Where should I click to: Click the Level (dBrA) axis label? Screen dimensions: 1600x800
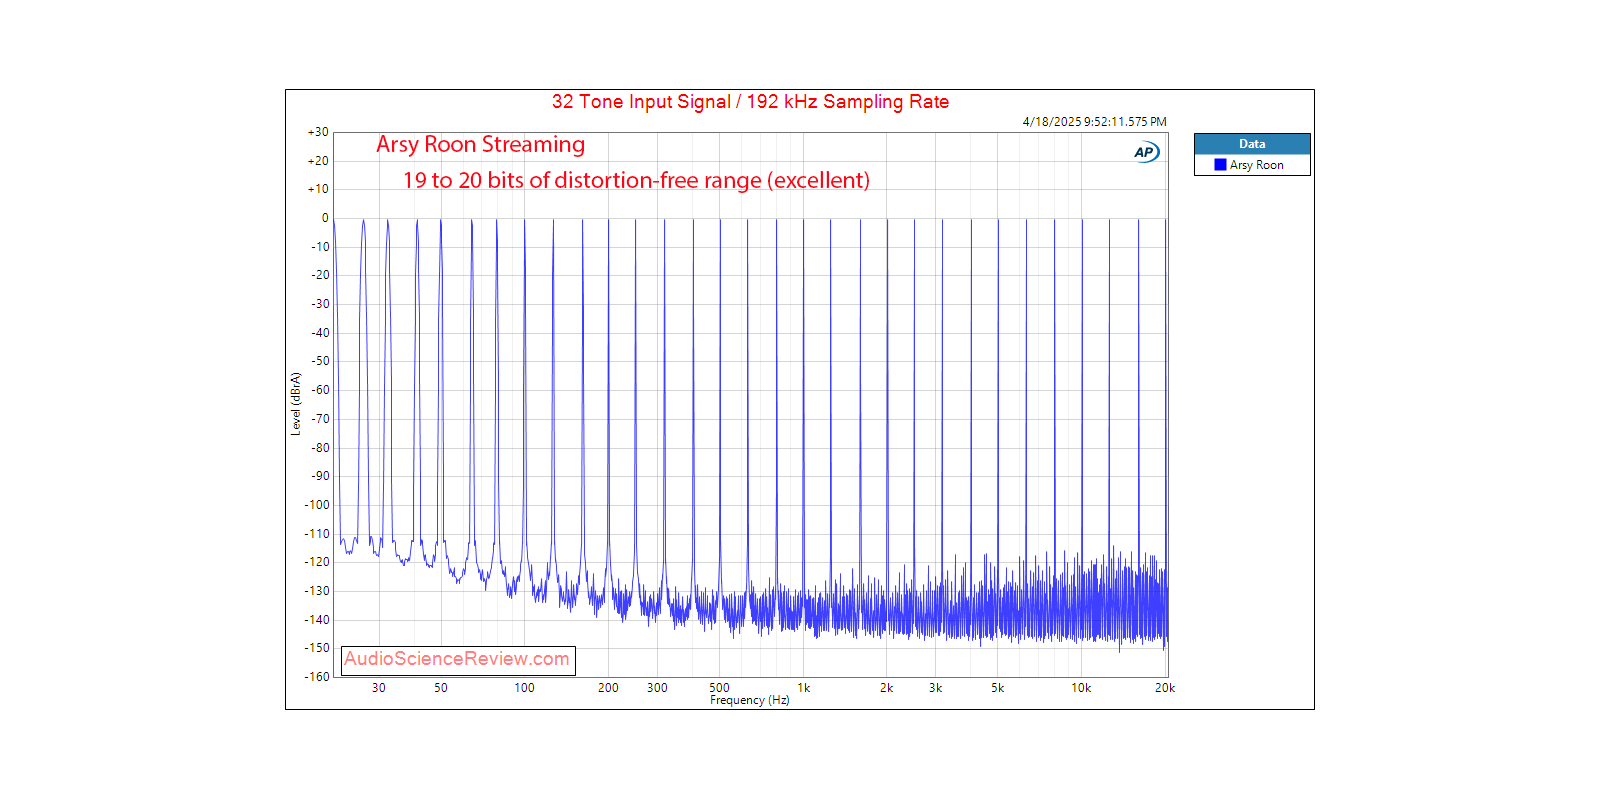pos(295,404)
